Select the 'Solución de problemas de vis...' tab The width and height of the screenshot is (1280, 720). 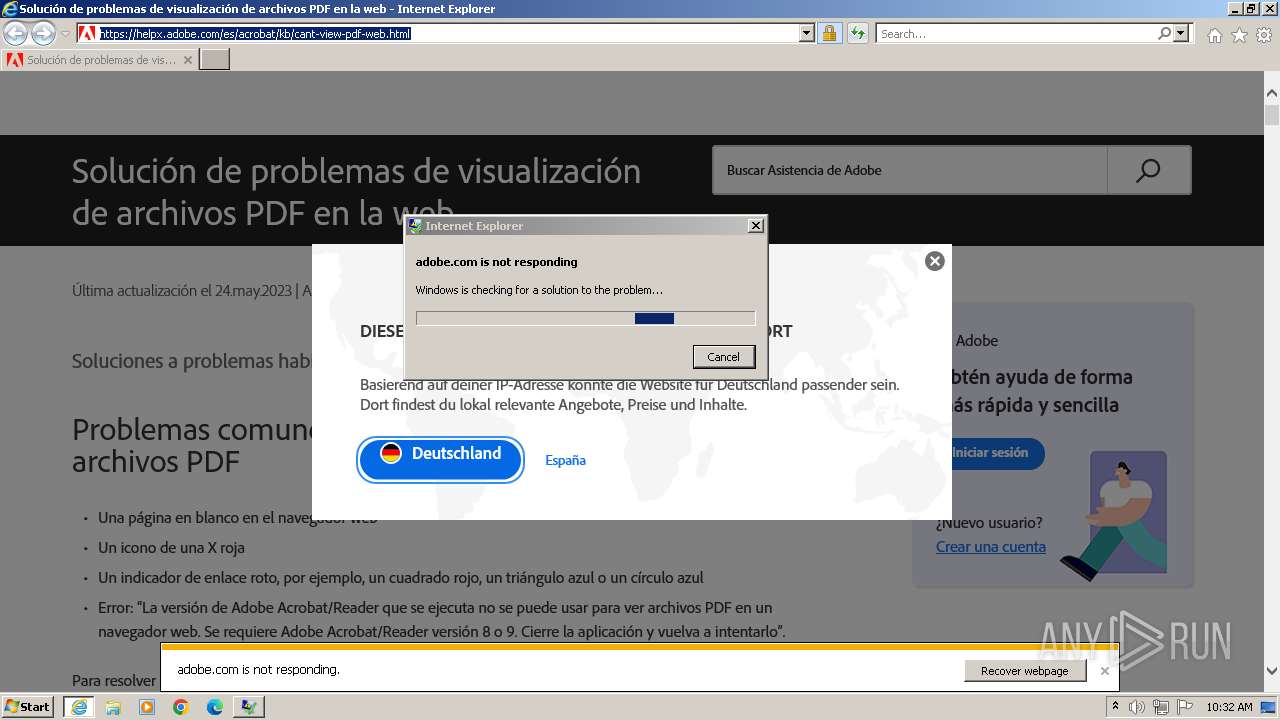tap(100, 60)
